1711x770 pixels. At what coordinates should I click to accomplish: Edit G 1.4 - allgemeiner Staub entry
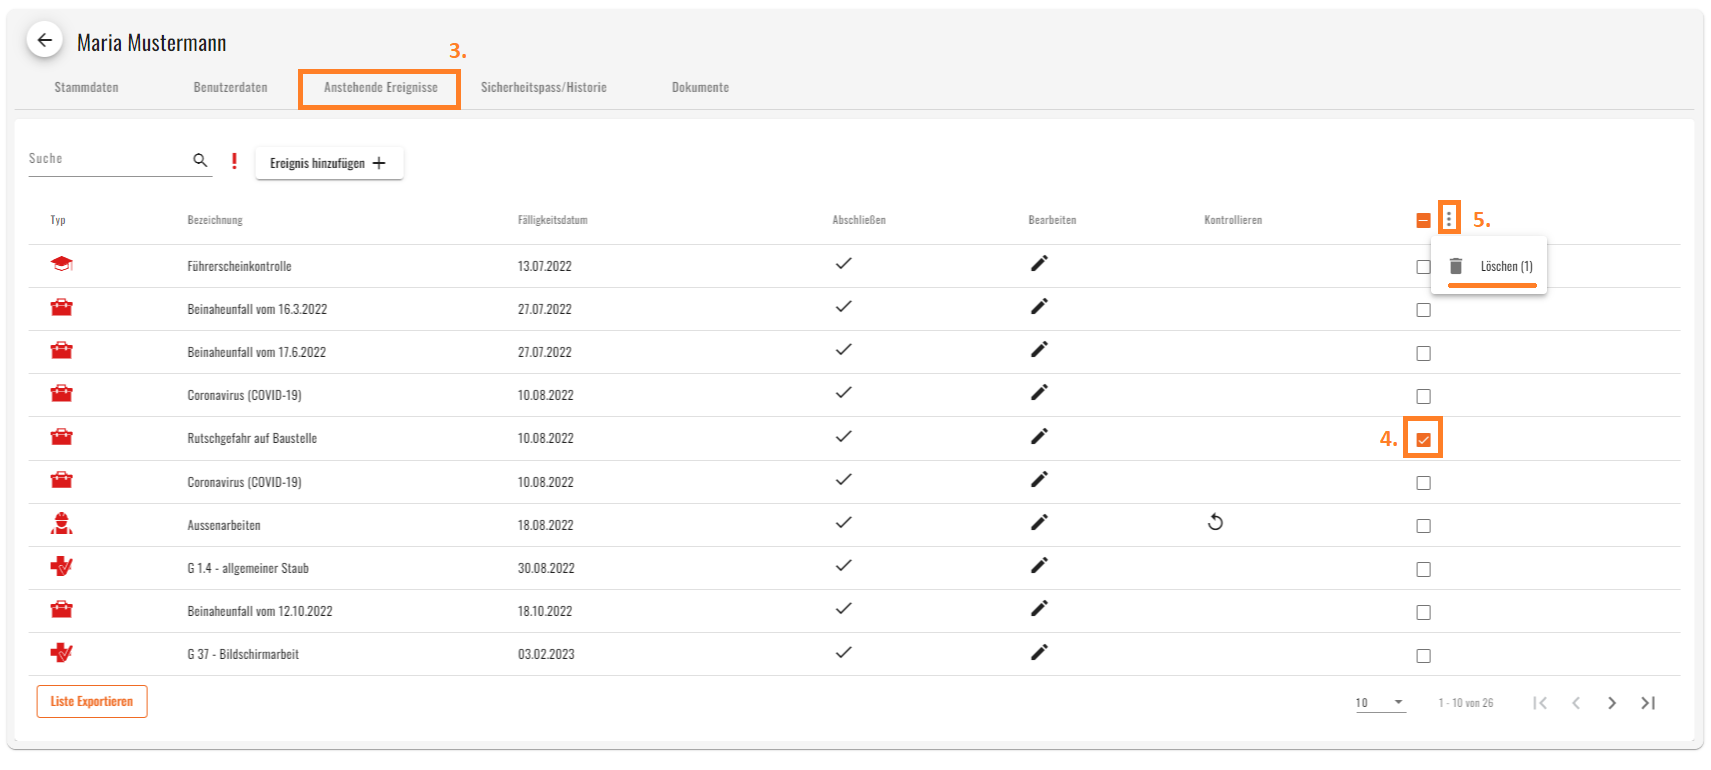point(1039,566)
